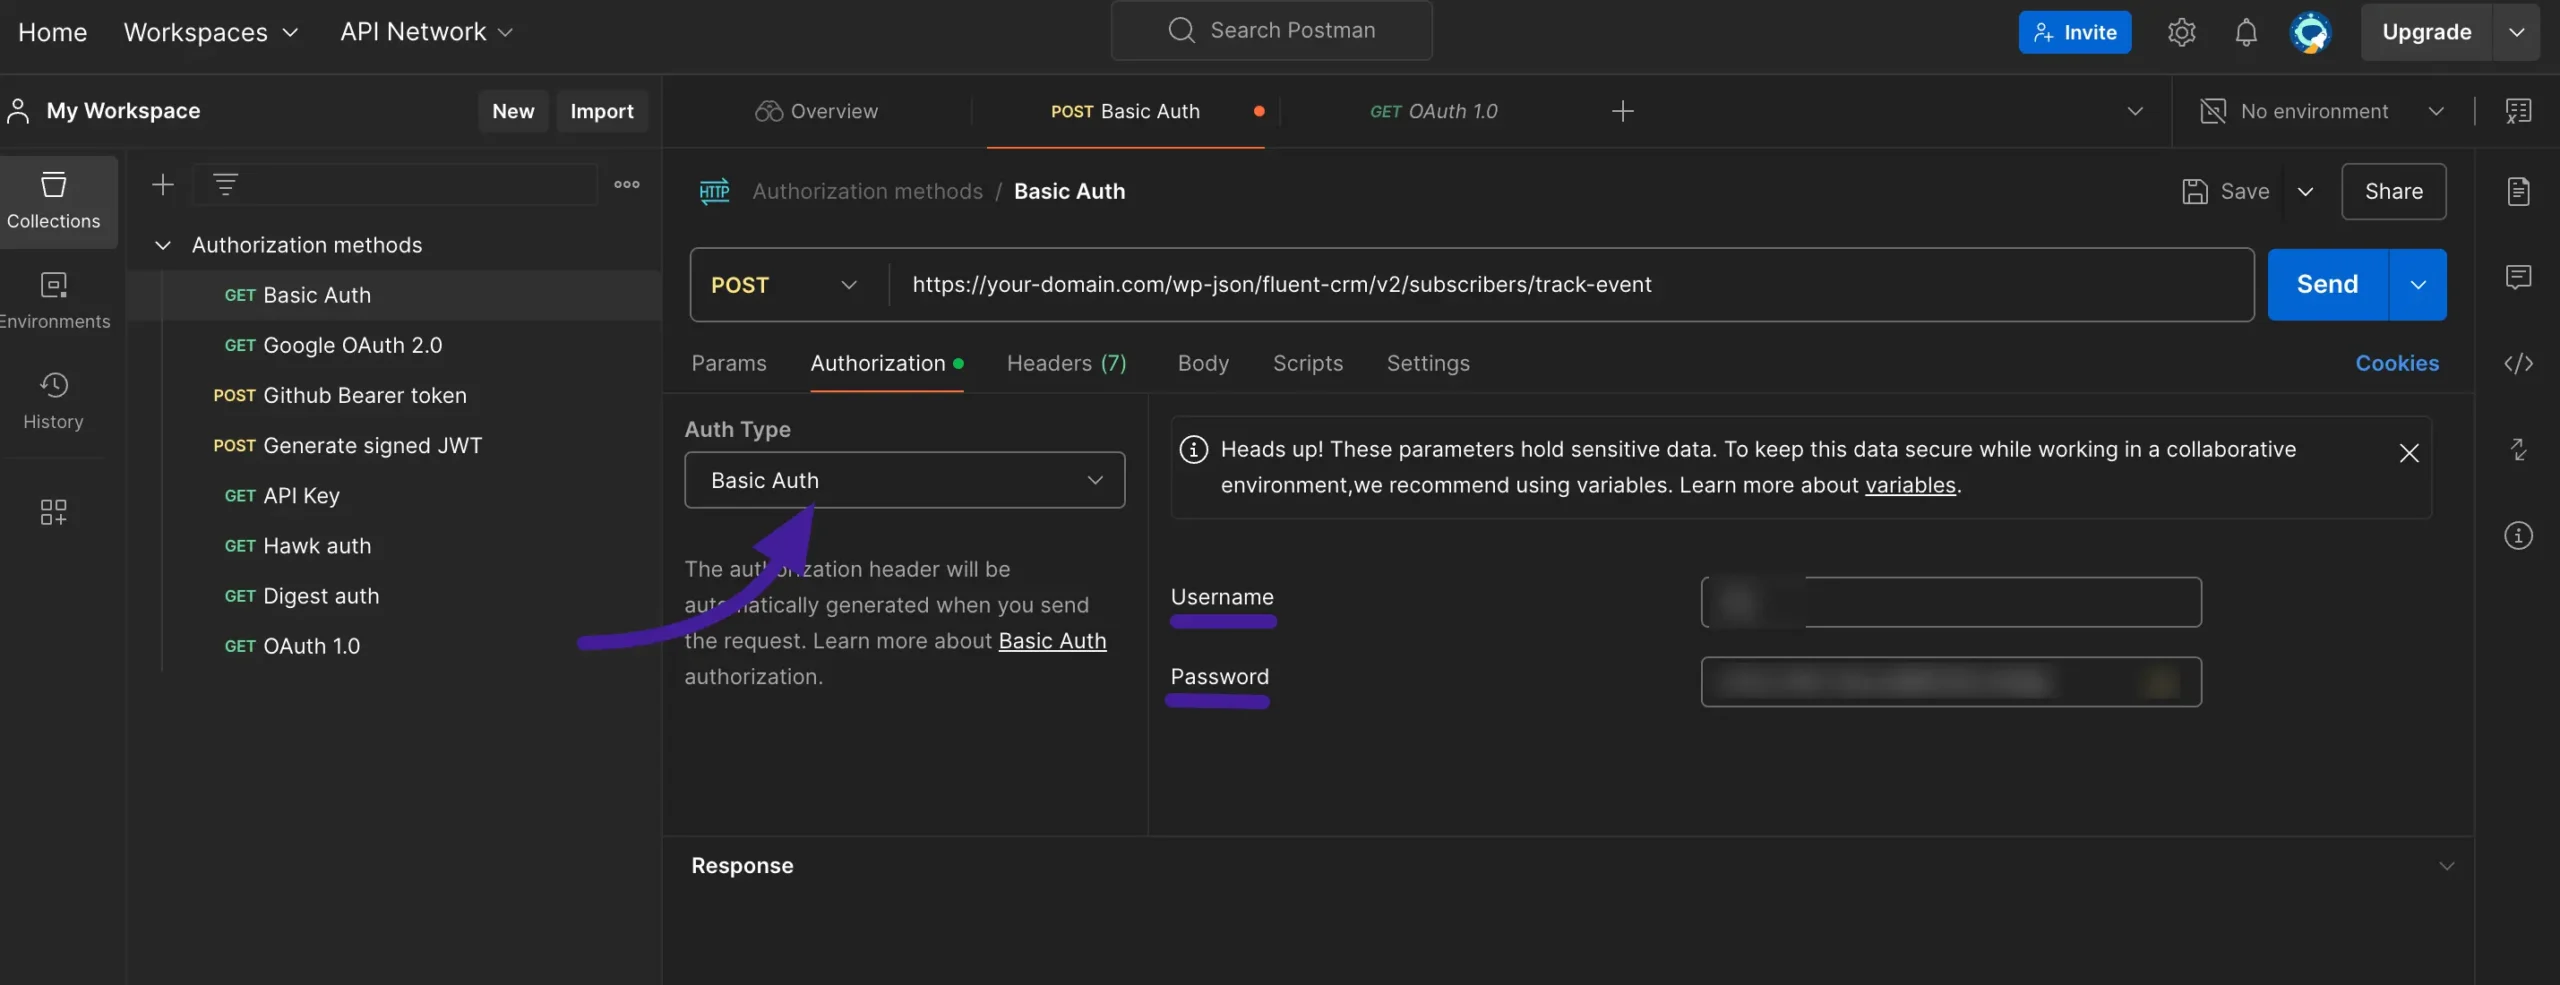Switch to the Settings request tab
This screenshot has width=2560, height=985.
(1428, 363)
